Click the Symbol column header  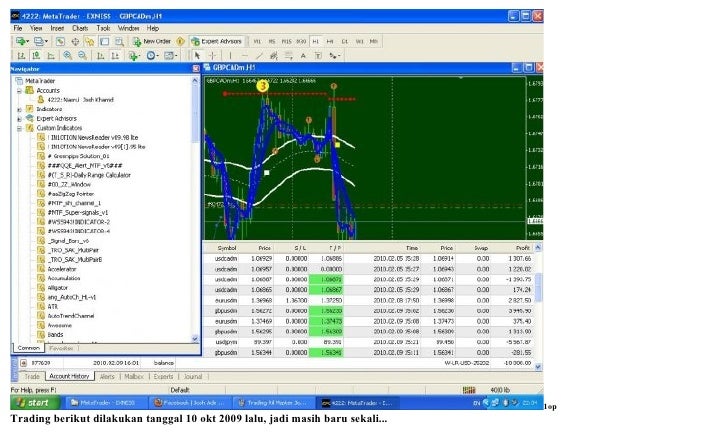(227, 248)
